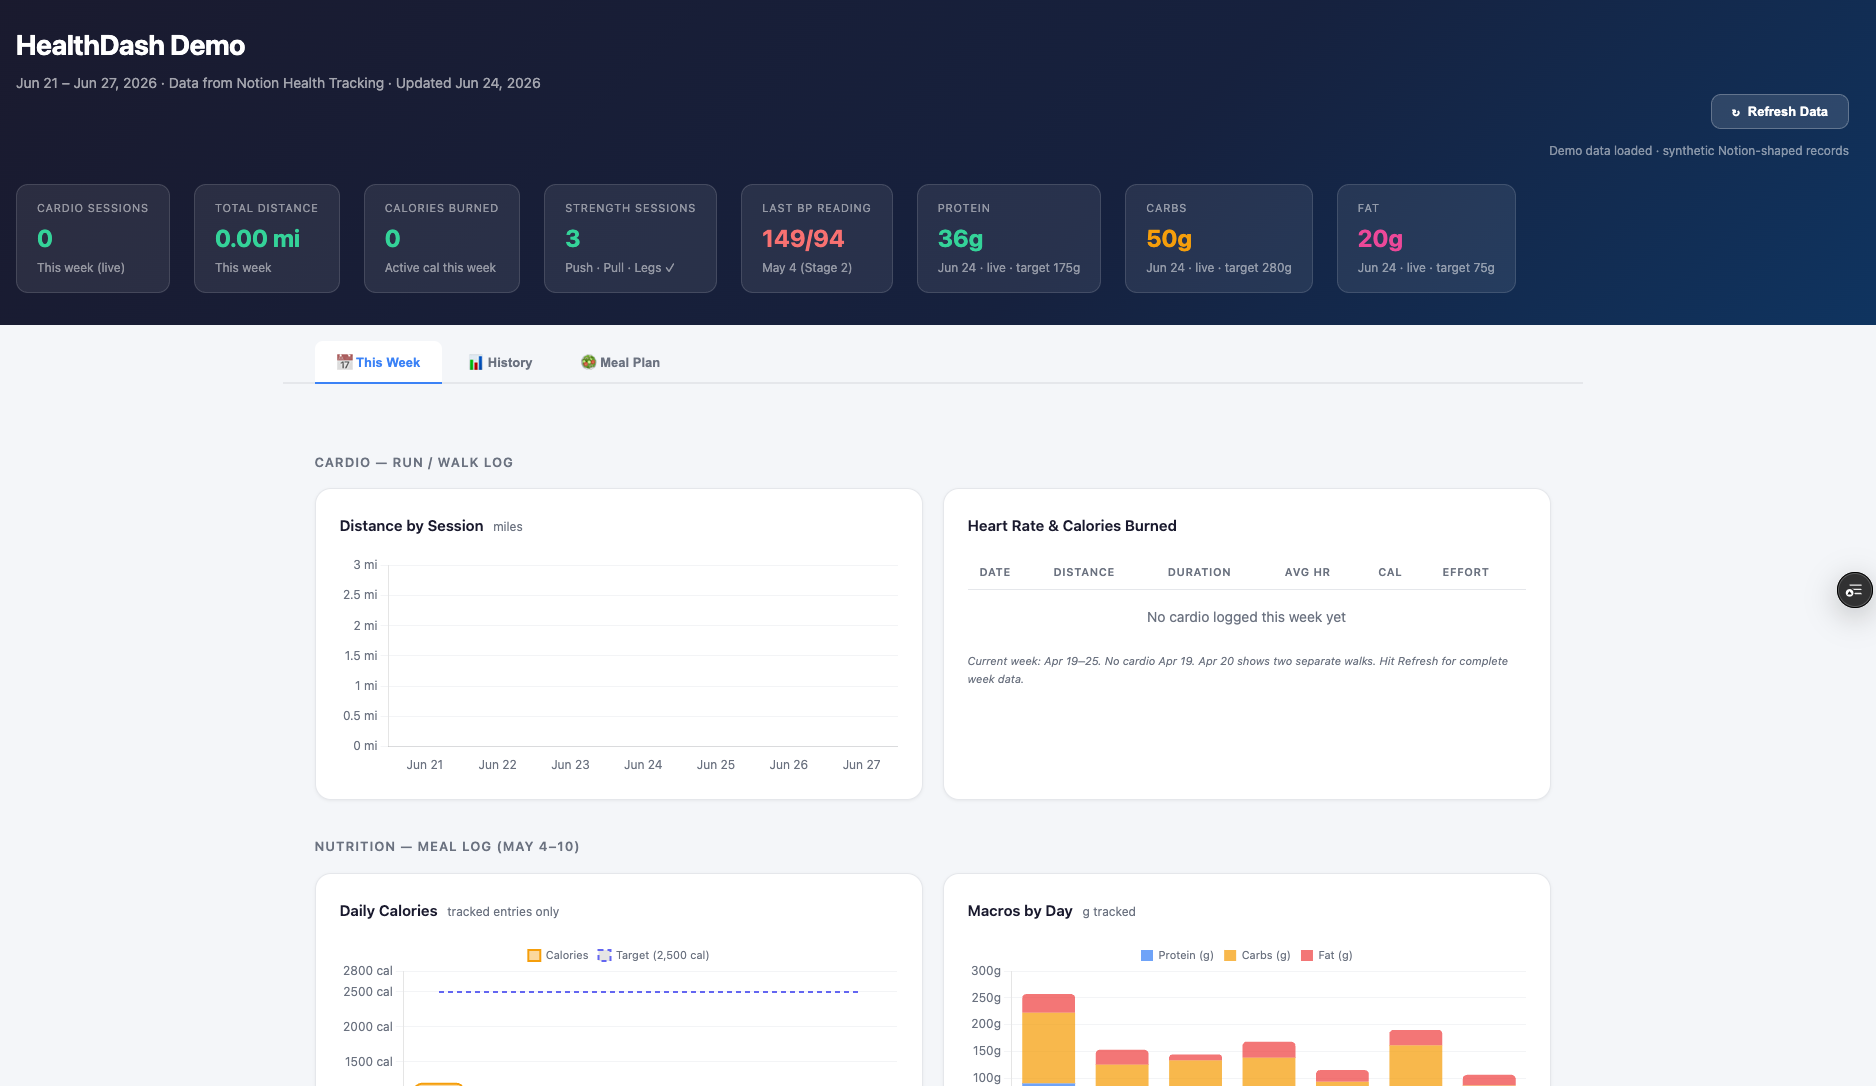Image resolution: width=1876 pixels, height=1086 pixels.
Task: Click the Jun 27 x-axis label
Action: 862,765
